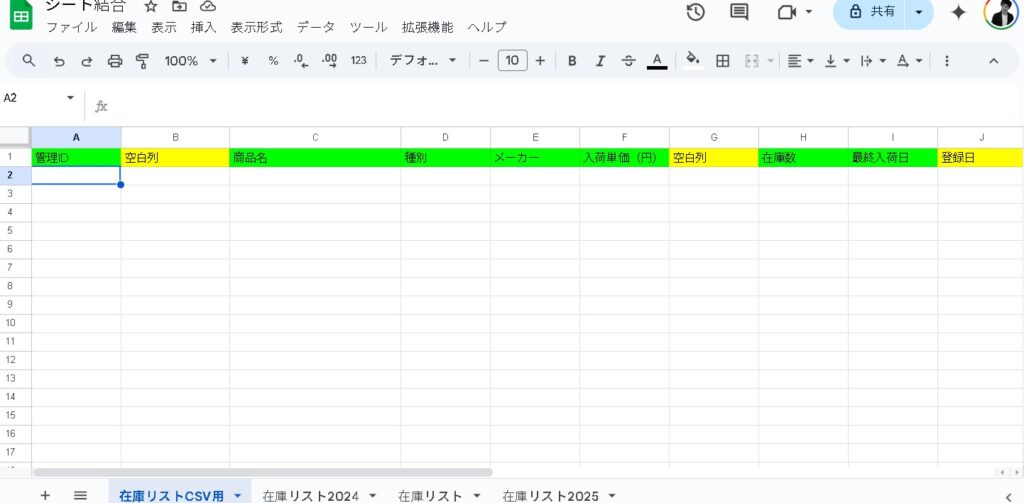Open the horizontal align dropdown
The width and height of the screenshot is (1024, 503).
coord(800,61)
